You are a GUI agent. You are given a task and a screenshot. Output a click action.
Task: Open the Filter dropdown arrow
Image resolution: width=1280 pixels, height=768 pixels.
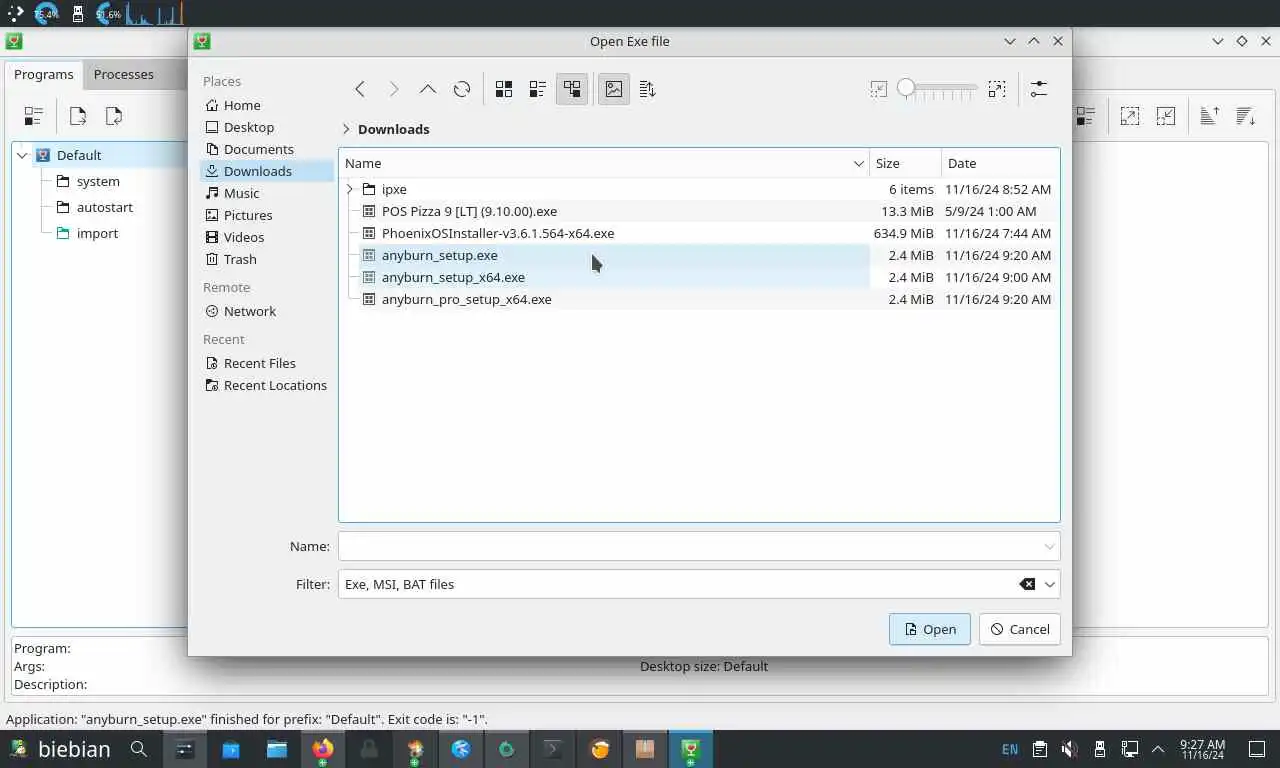tap(1050, 584)
